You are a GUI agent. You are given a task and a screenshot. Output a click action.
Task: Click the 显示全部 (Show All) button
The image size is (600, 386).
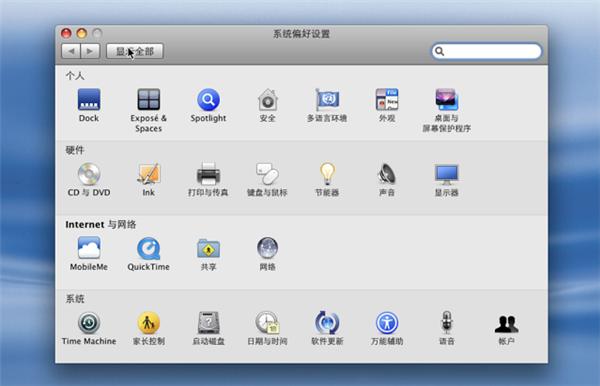(135, 51)
